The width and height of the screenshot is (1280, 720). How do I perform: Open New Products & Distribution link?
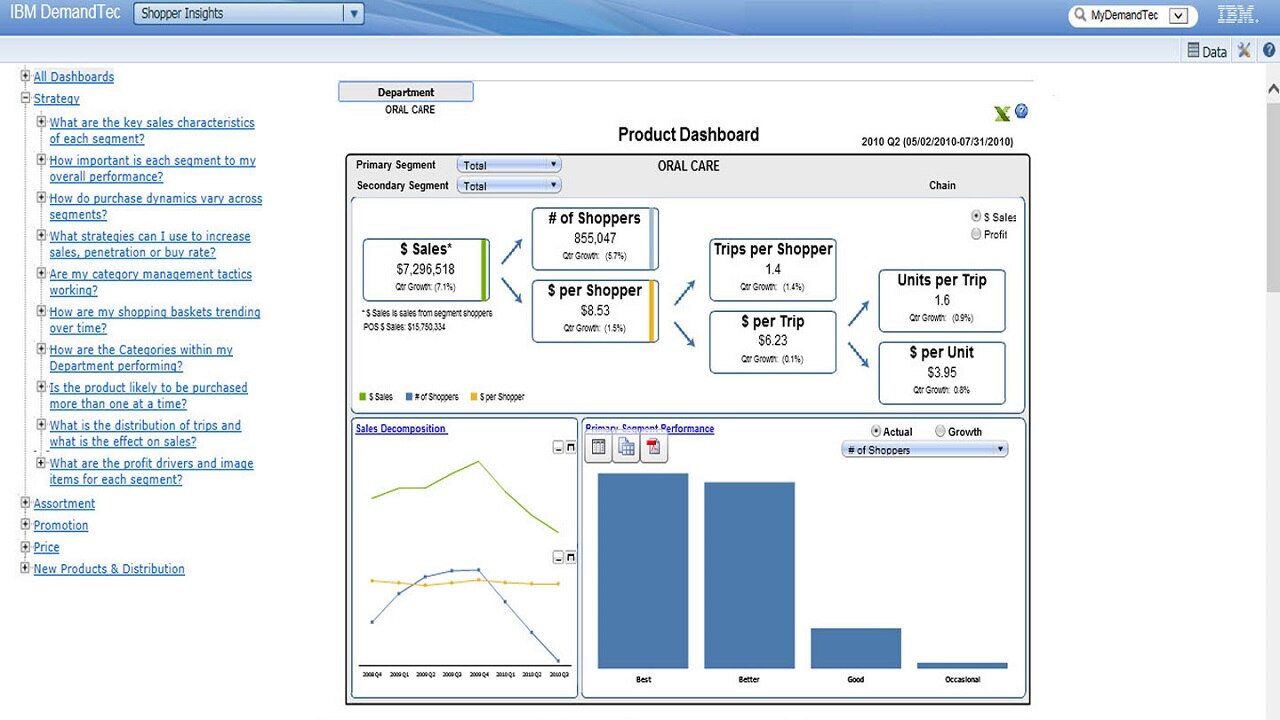109,569
